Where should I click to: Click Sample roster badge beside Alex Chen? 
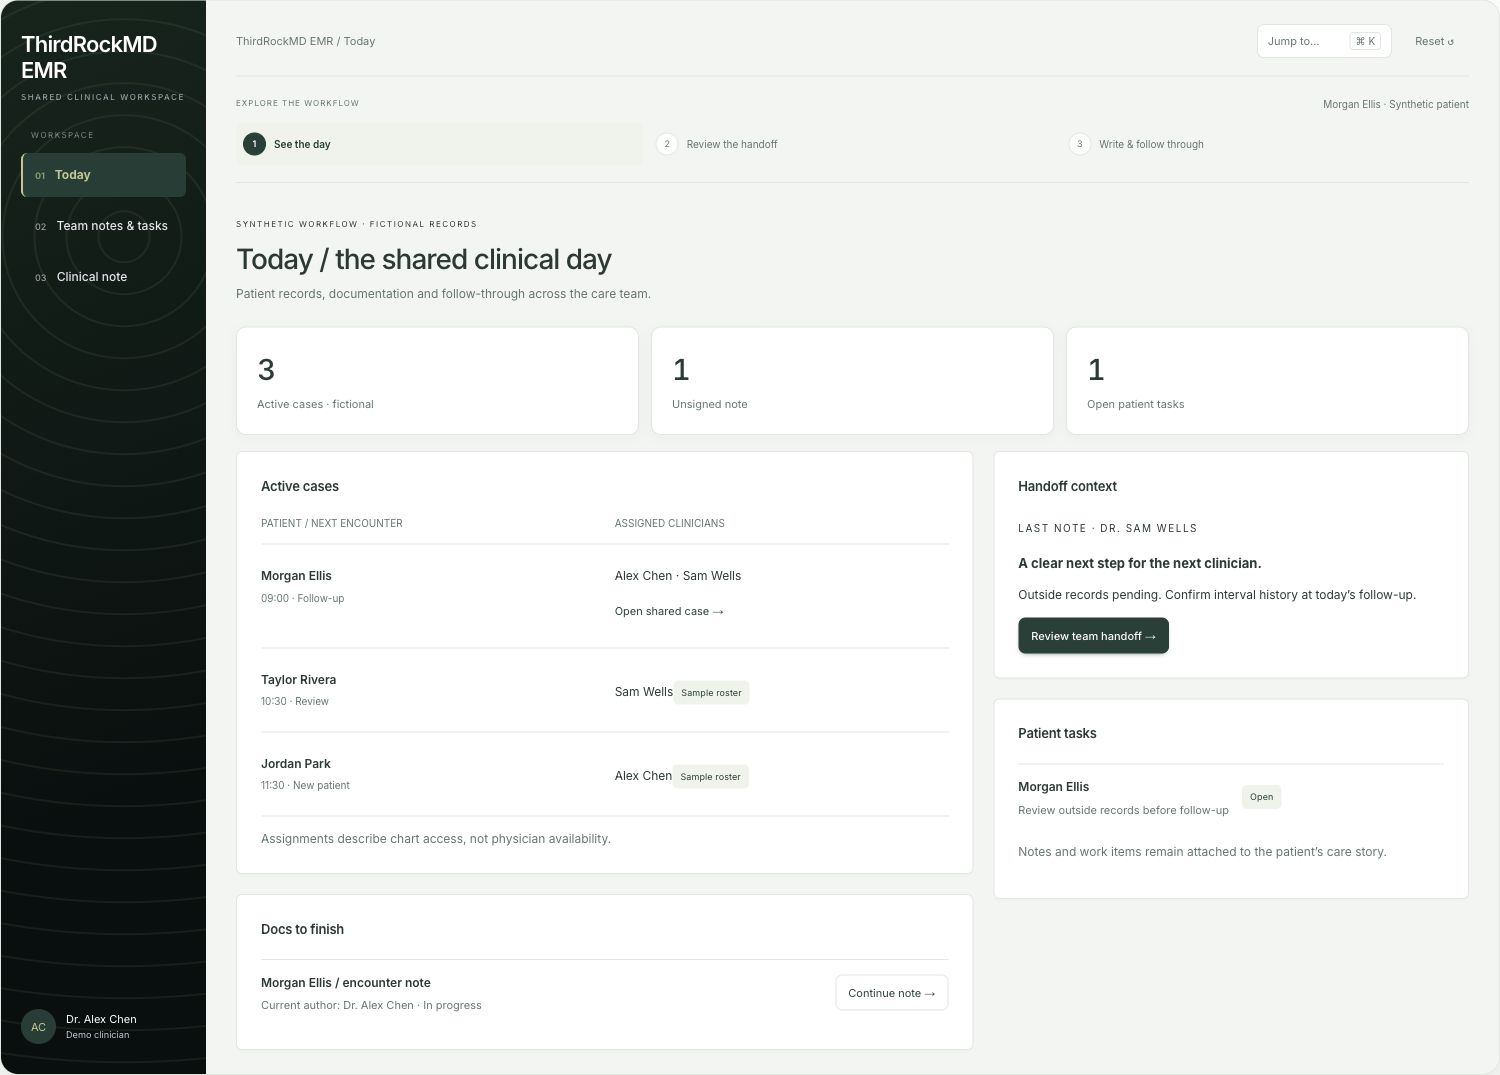[710, 776]
